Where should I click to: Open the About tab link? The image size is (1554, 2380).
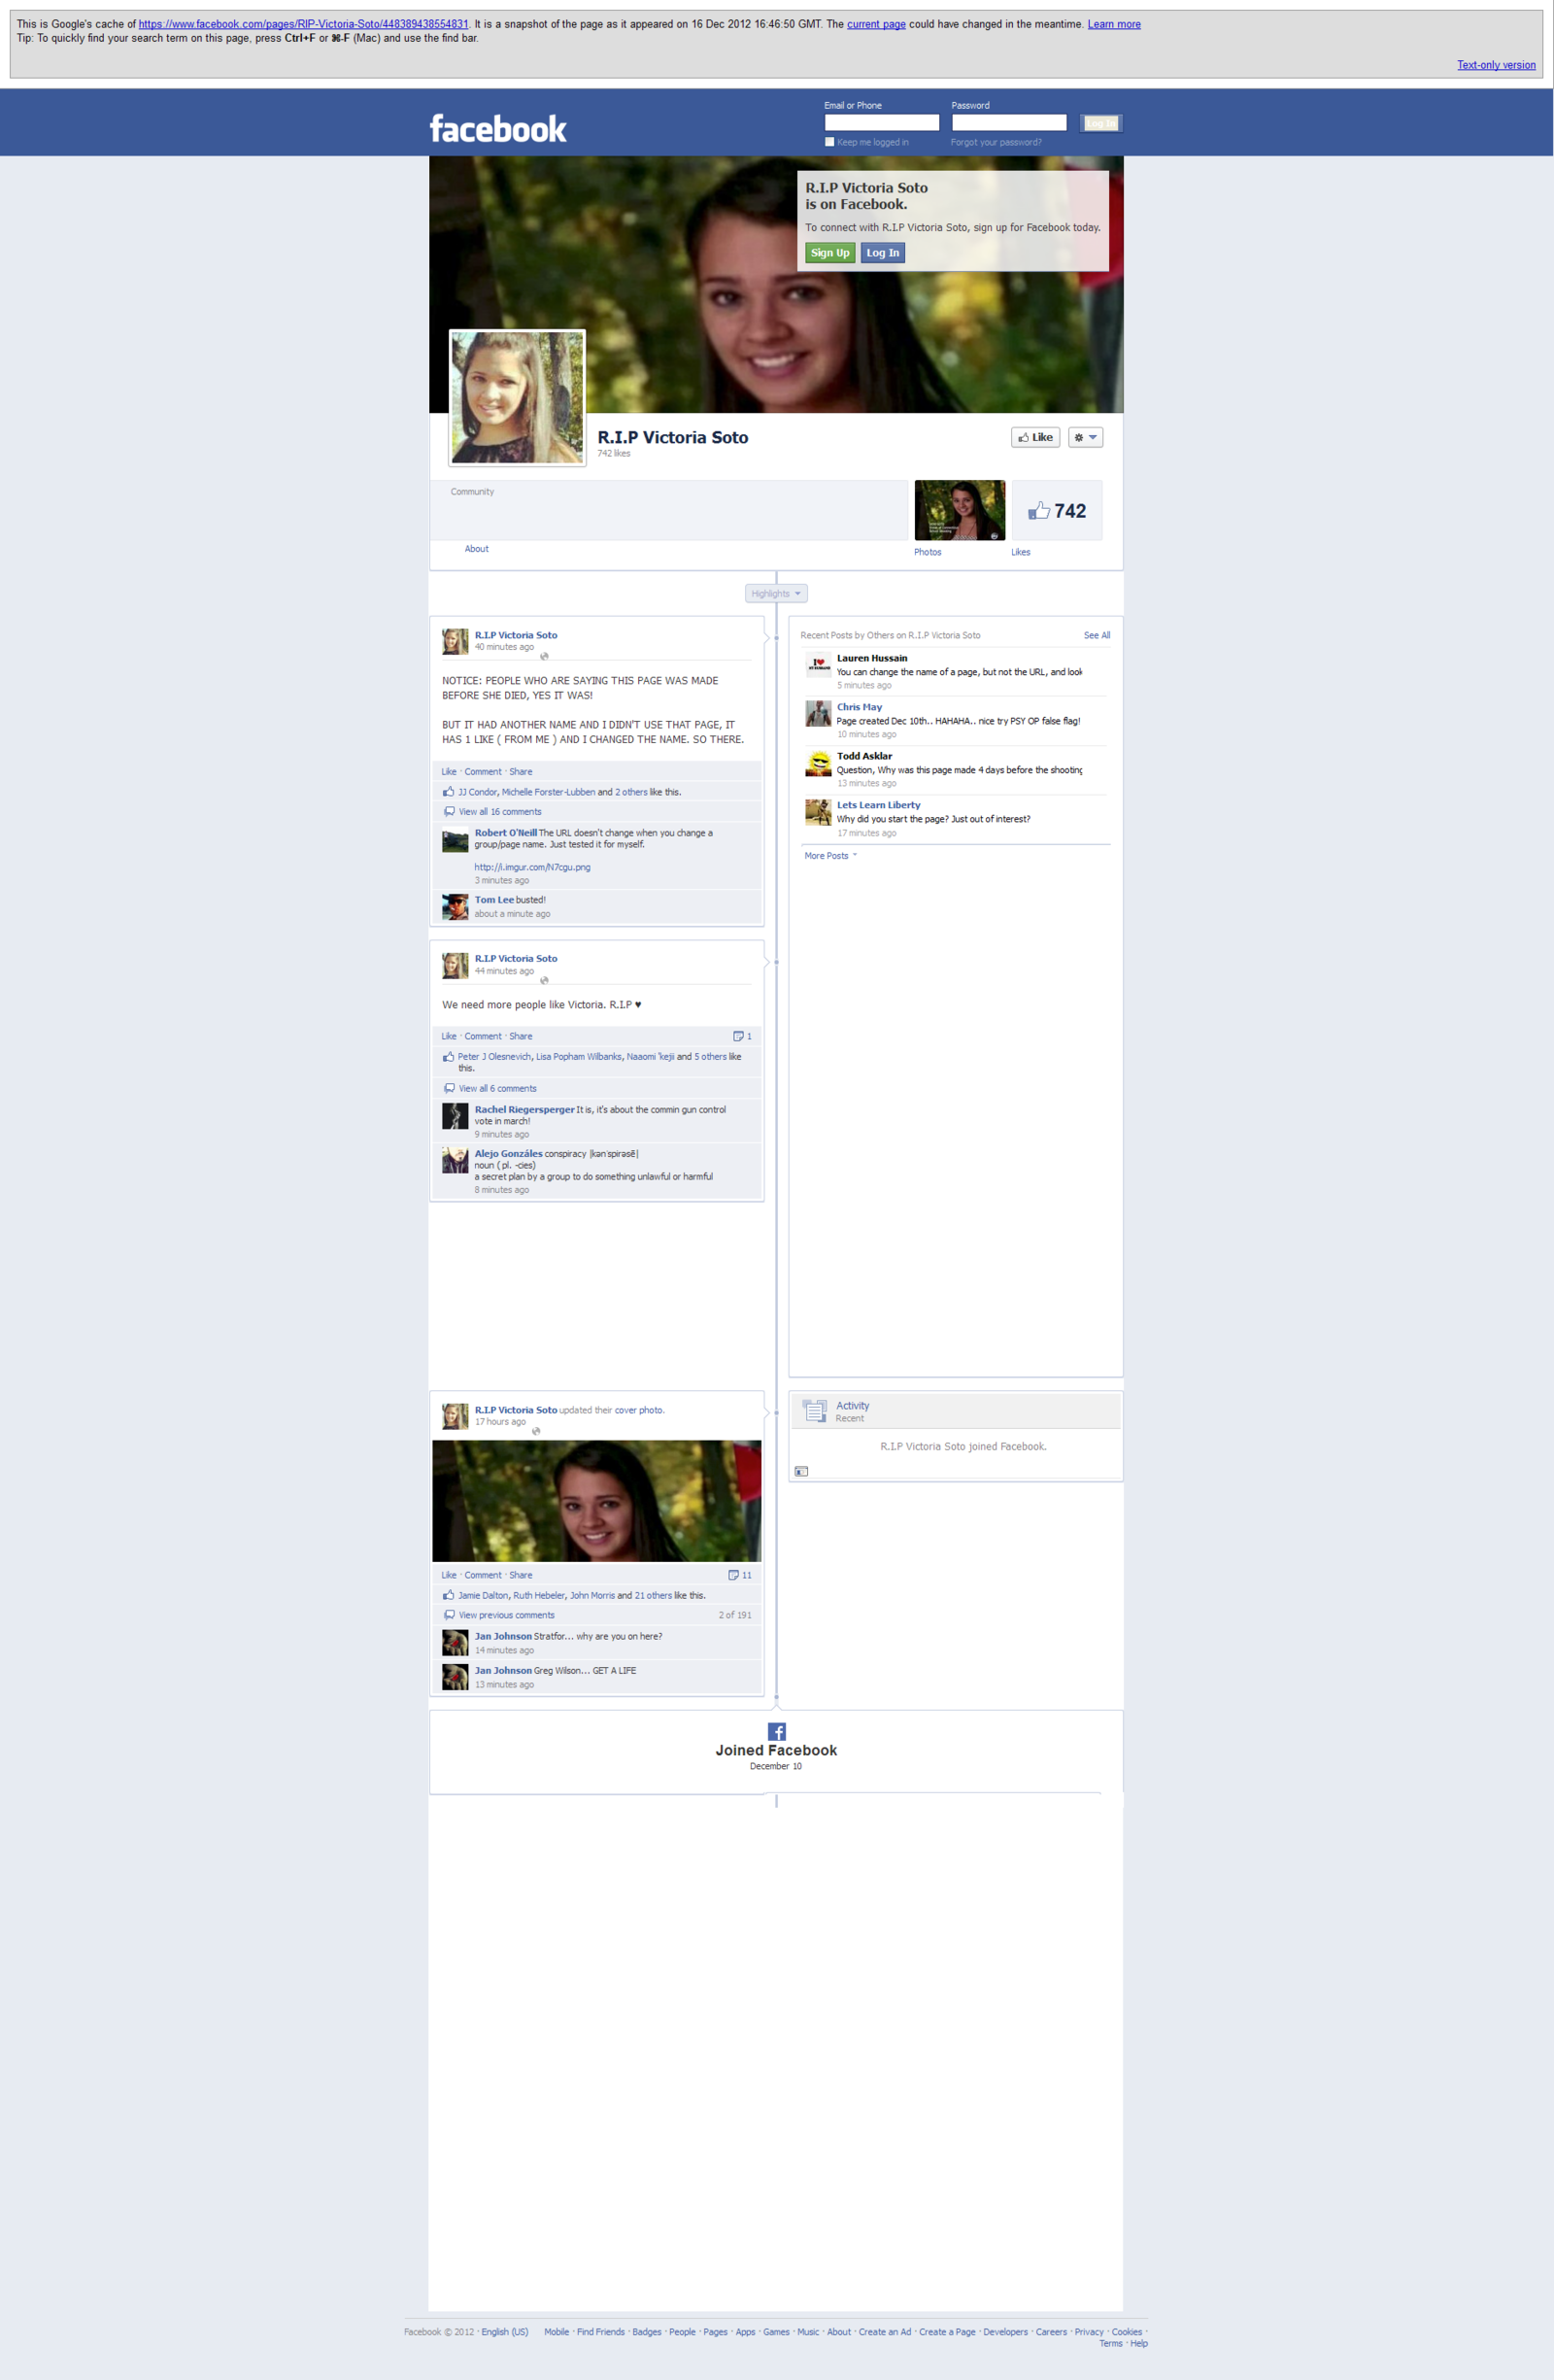[x=476, y=549]
